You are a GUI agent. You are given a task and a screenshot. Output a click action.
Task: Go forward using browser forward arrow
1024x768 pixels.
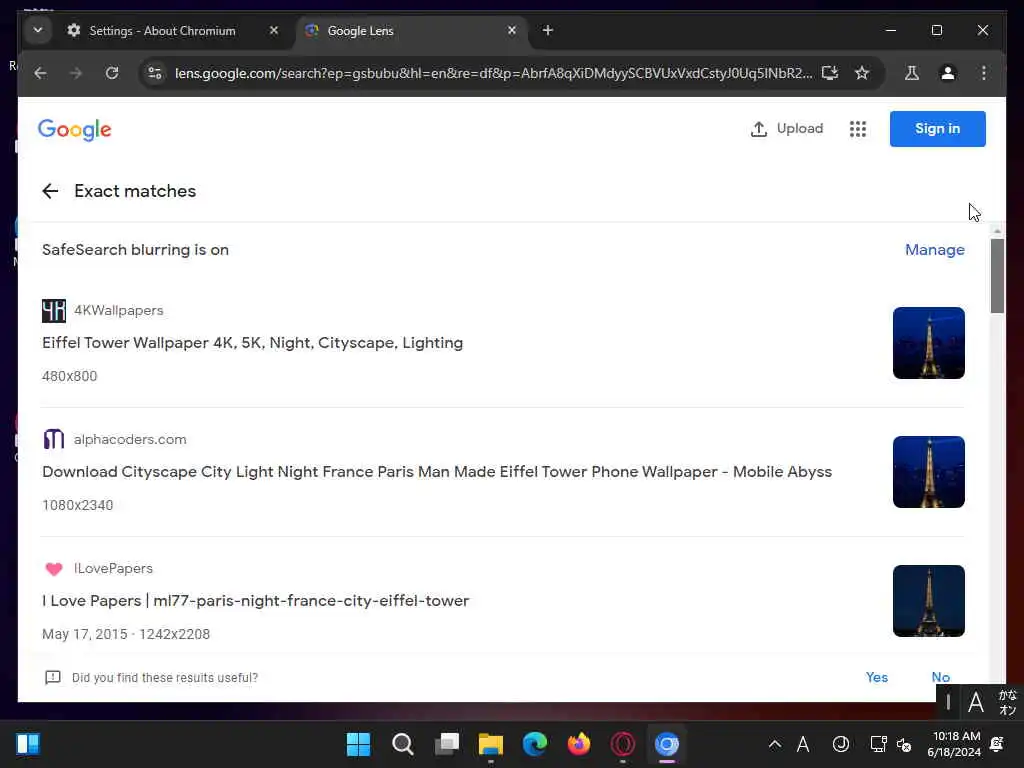(x=76, y=73)
